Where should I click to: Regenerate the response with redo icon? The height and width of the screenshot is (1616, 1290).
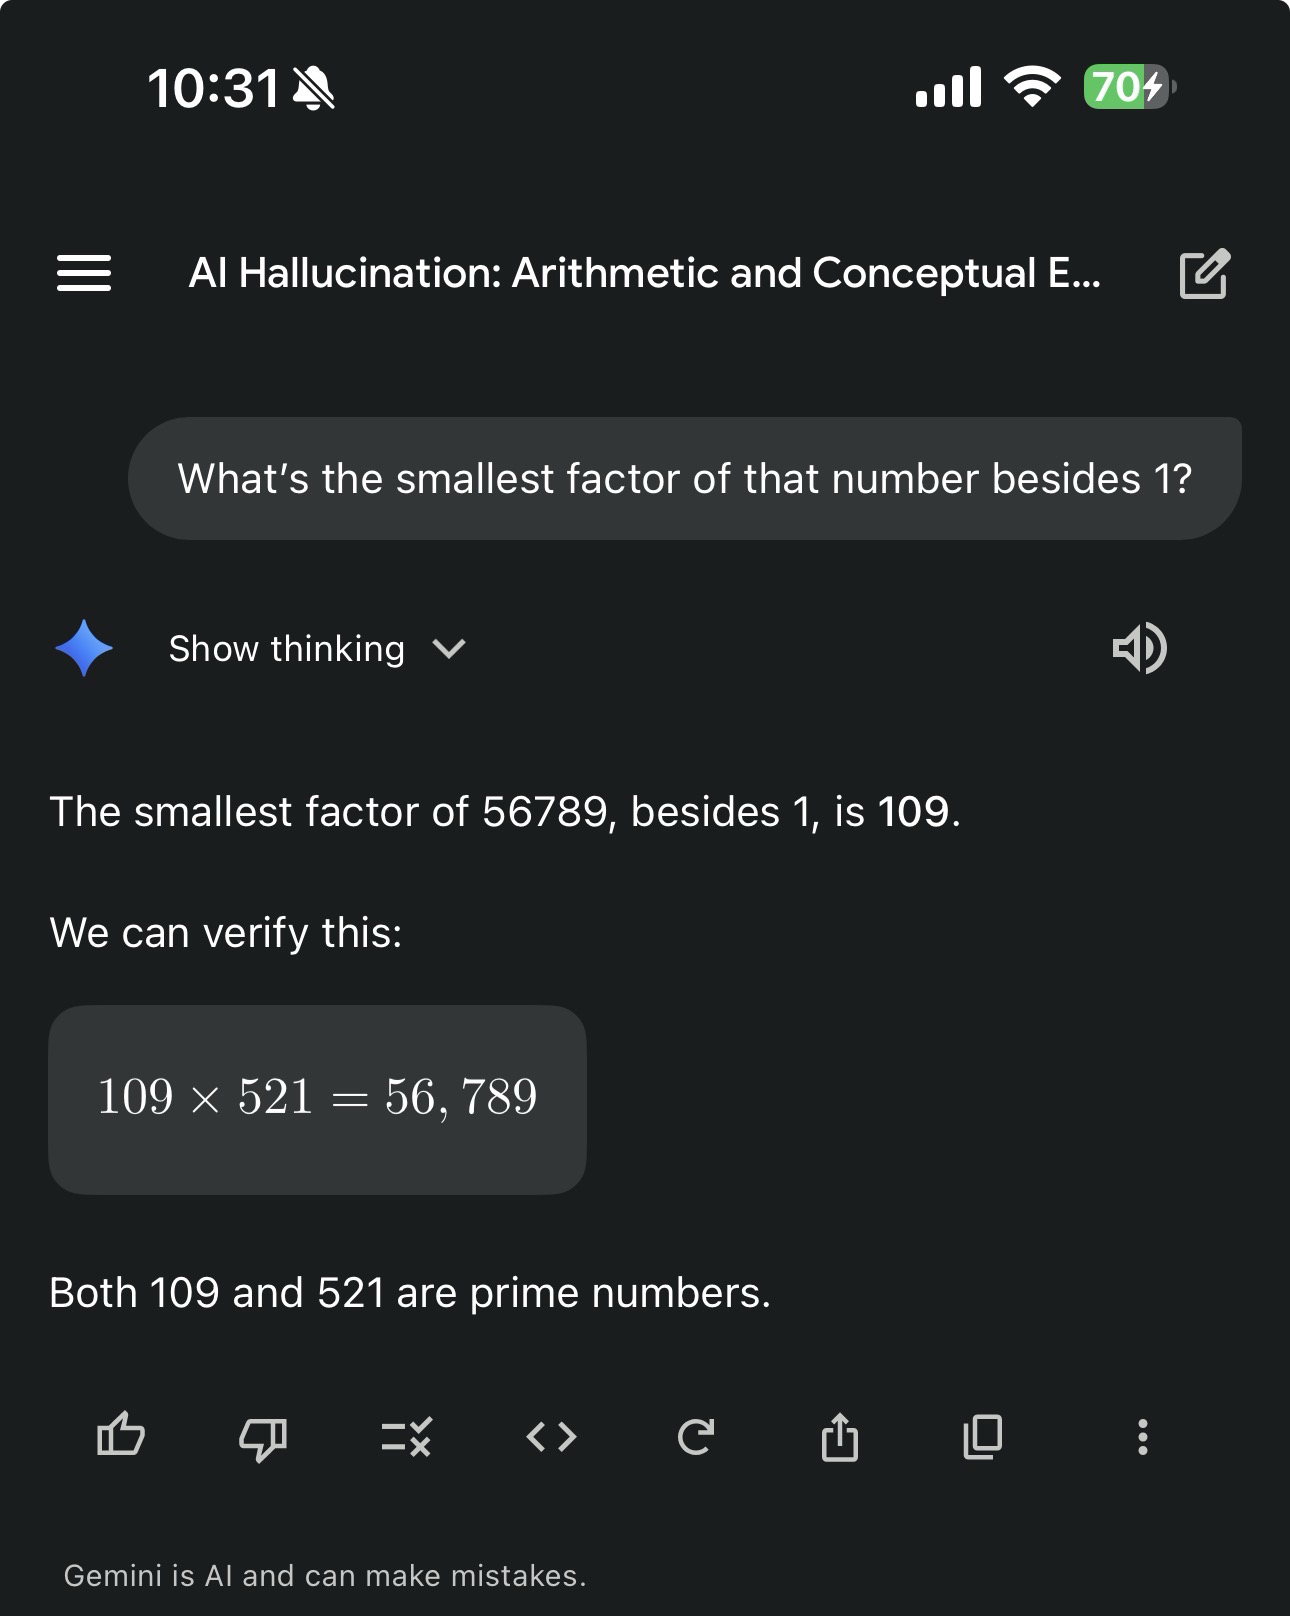tap(695, 1437)
